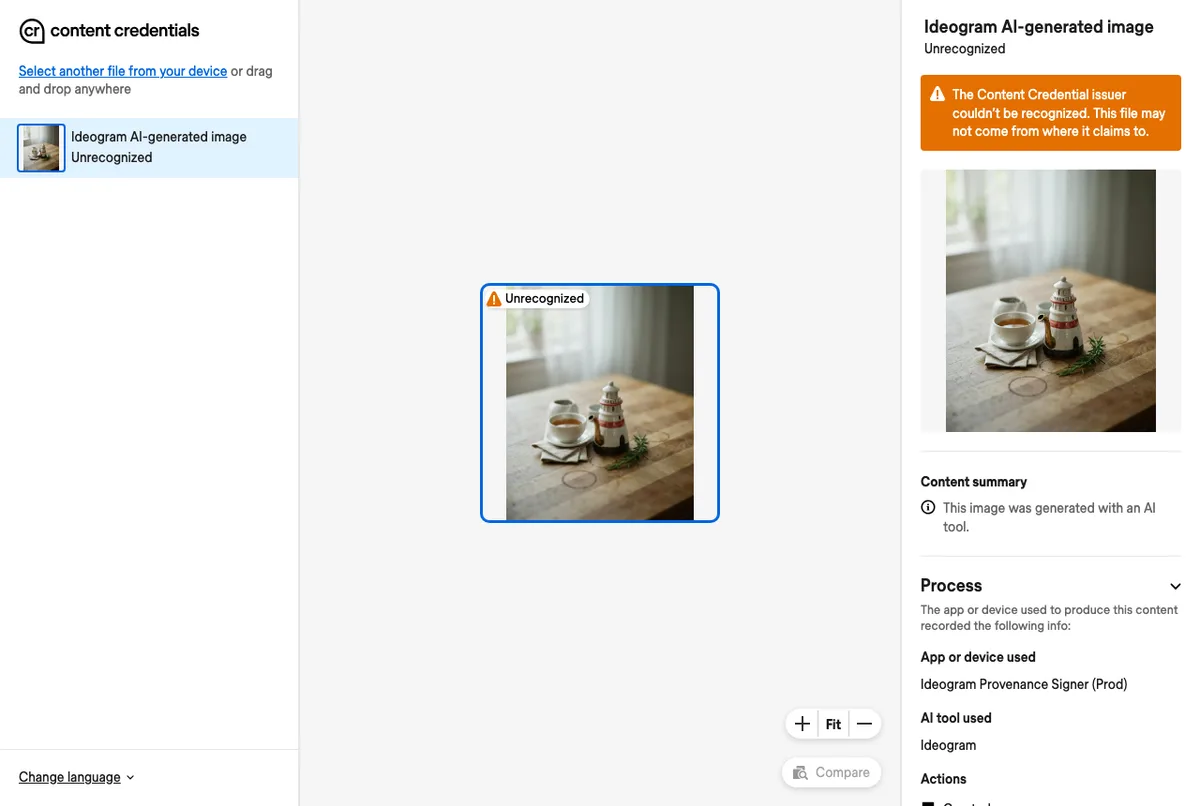This screenshot has width=1200, height=806.
Task: Select the Ideogram AI-generated image list item
Action: 149,148
